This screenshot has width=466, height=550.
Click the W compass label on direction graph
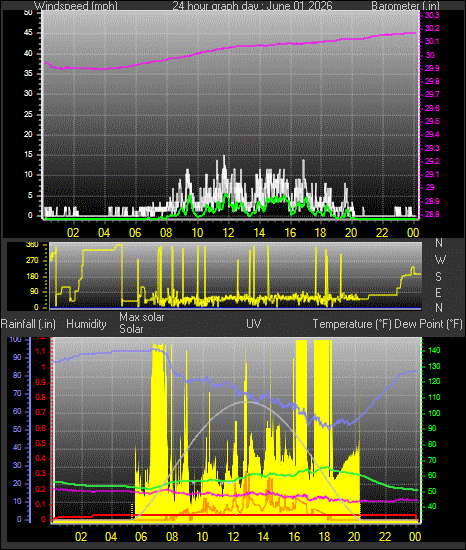pyautogui.click(x=440, y=260)
